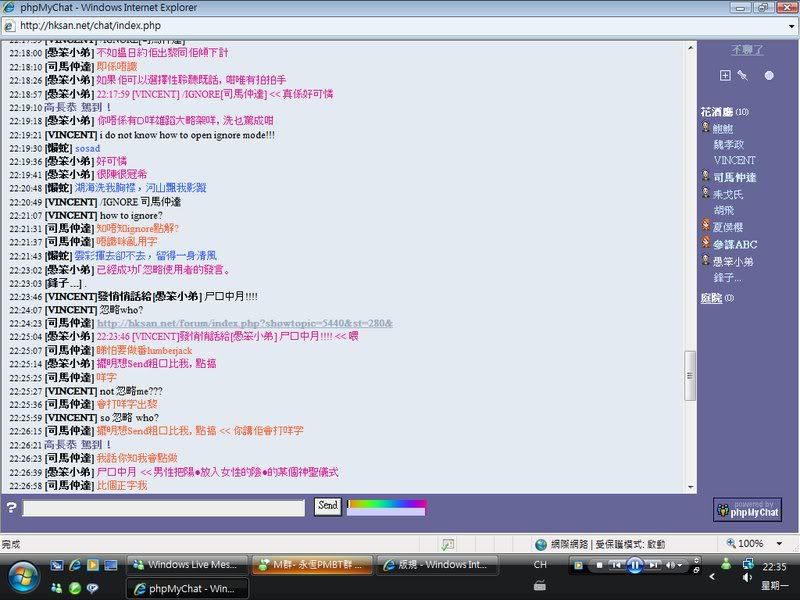800x600 pixels.
Task: Click the help question mark icon
Action: 11,507
